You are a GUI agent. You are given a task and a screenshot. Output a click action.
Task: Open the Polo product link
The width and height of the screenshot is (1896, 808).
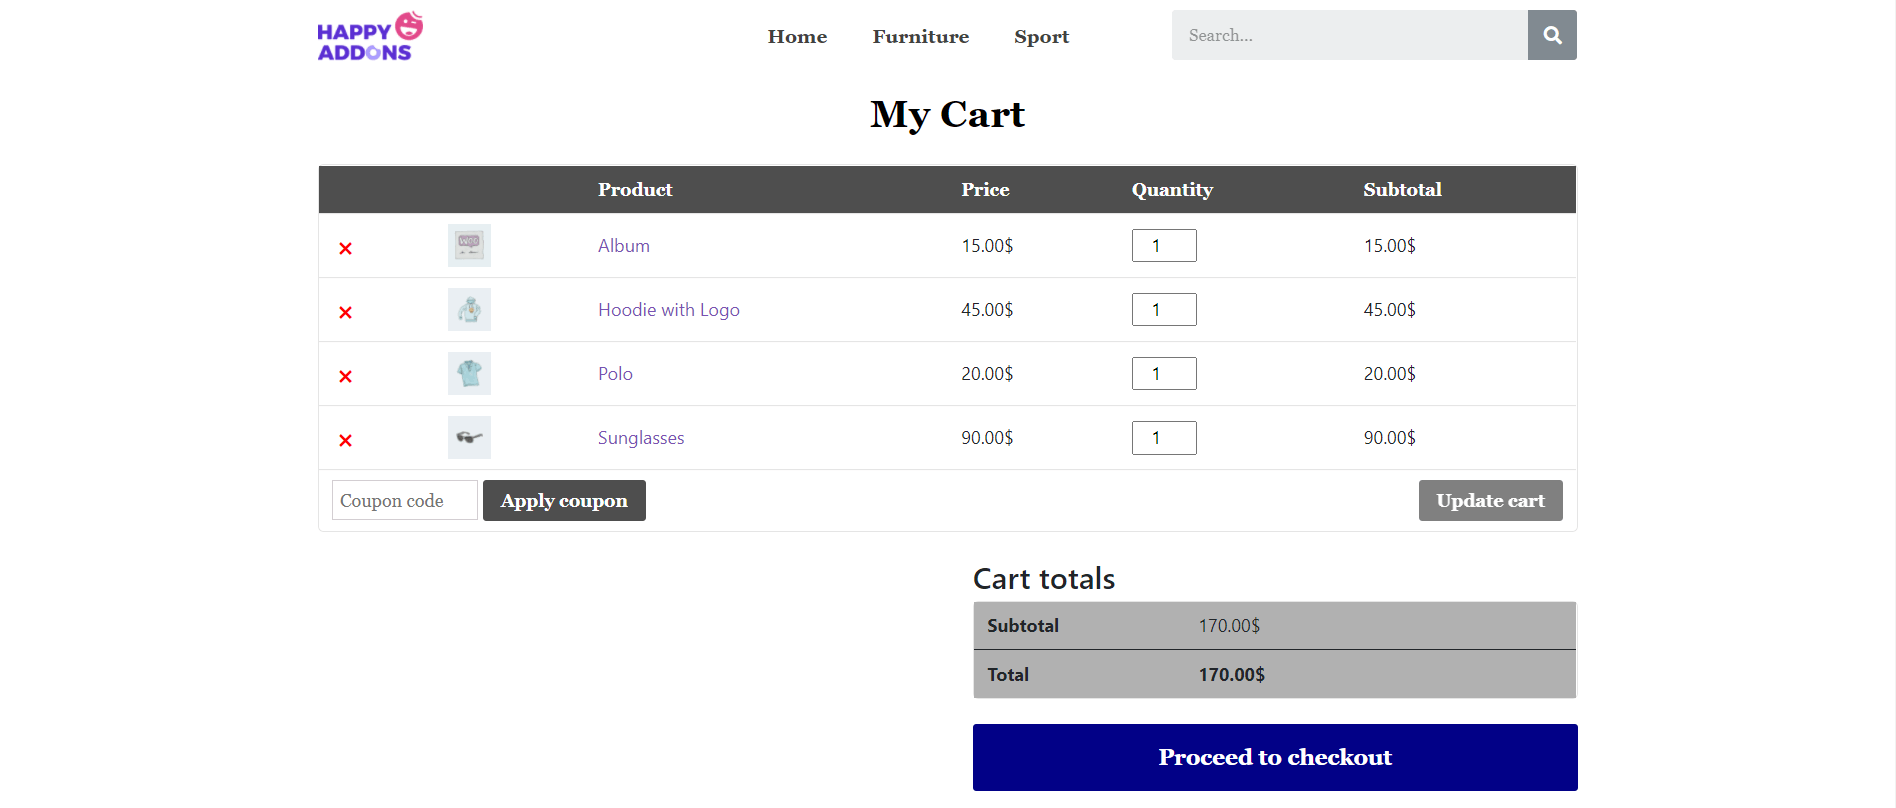[615, 373]
